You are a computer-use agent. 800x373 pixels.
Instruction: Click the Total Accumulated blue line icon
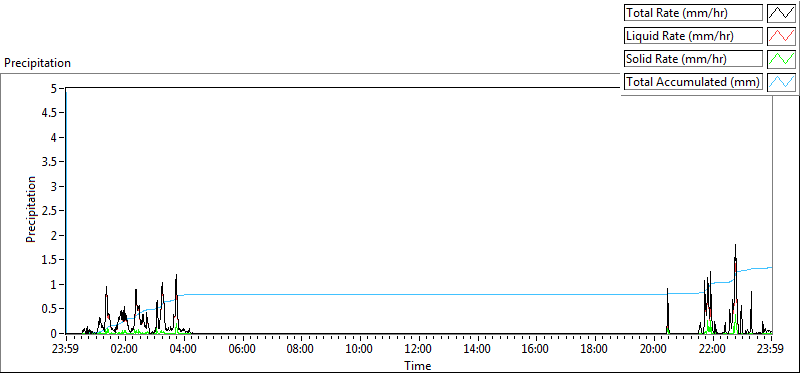click(782, 82)
